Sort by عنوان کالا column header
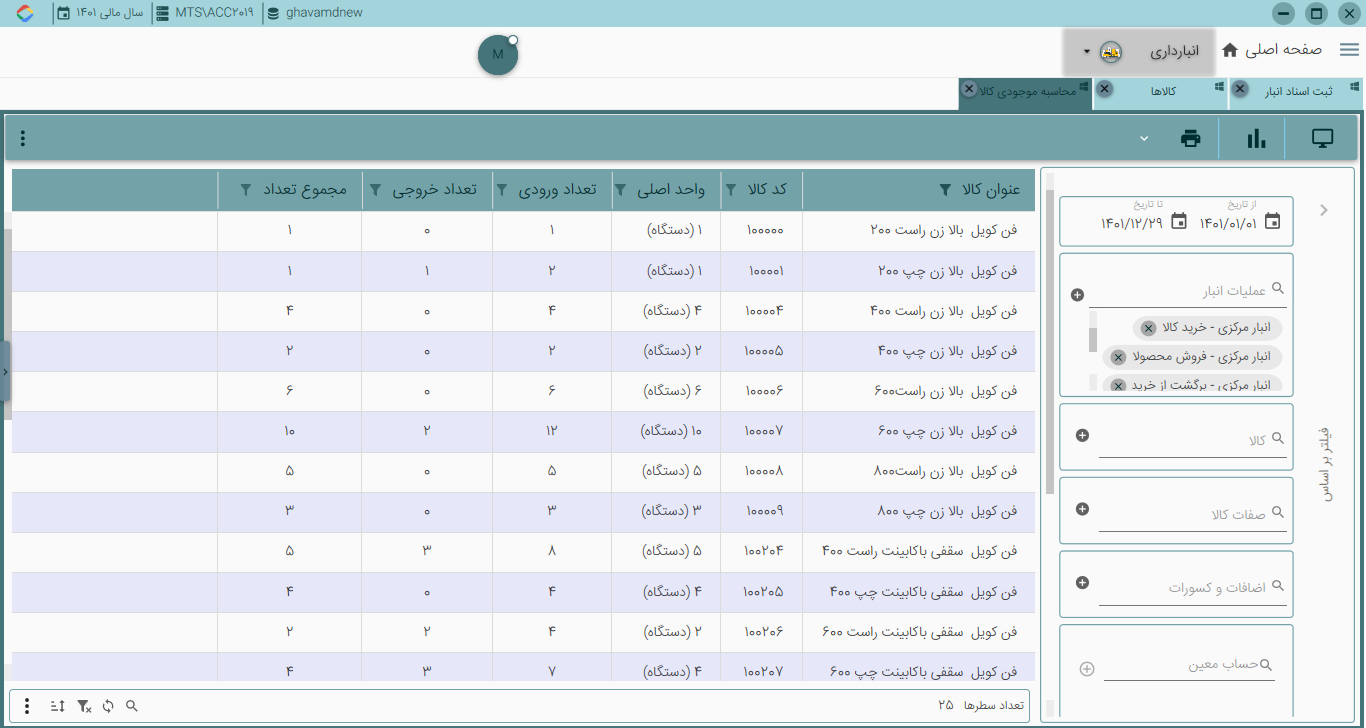Viewport: 1366px width, 728px height. (x=991, y=190)
